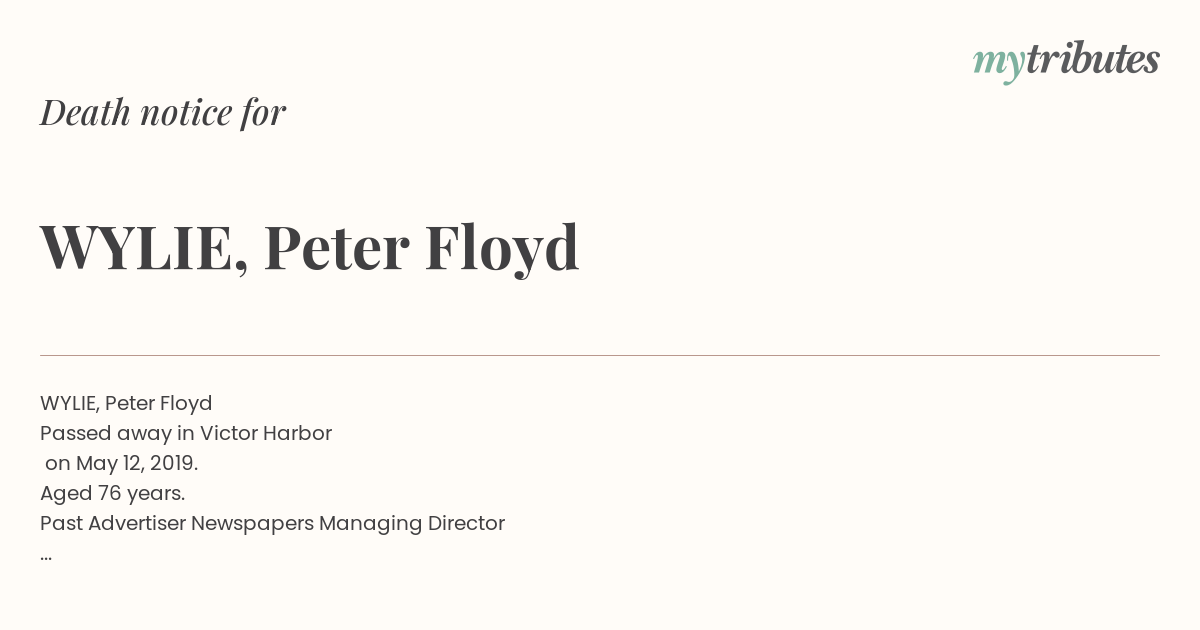Viewport: 1200px width, 630px height.
Task: Click the "tributes" word in the logo
Action: (1092, 59)
